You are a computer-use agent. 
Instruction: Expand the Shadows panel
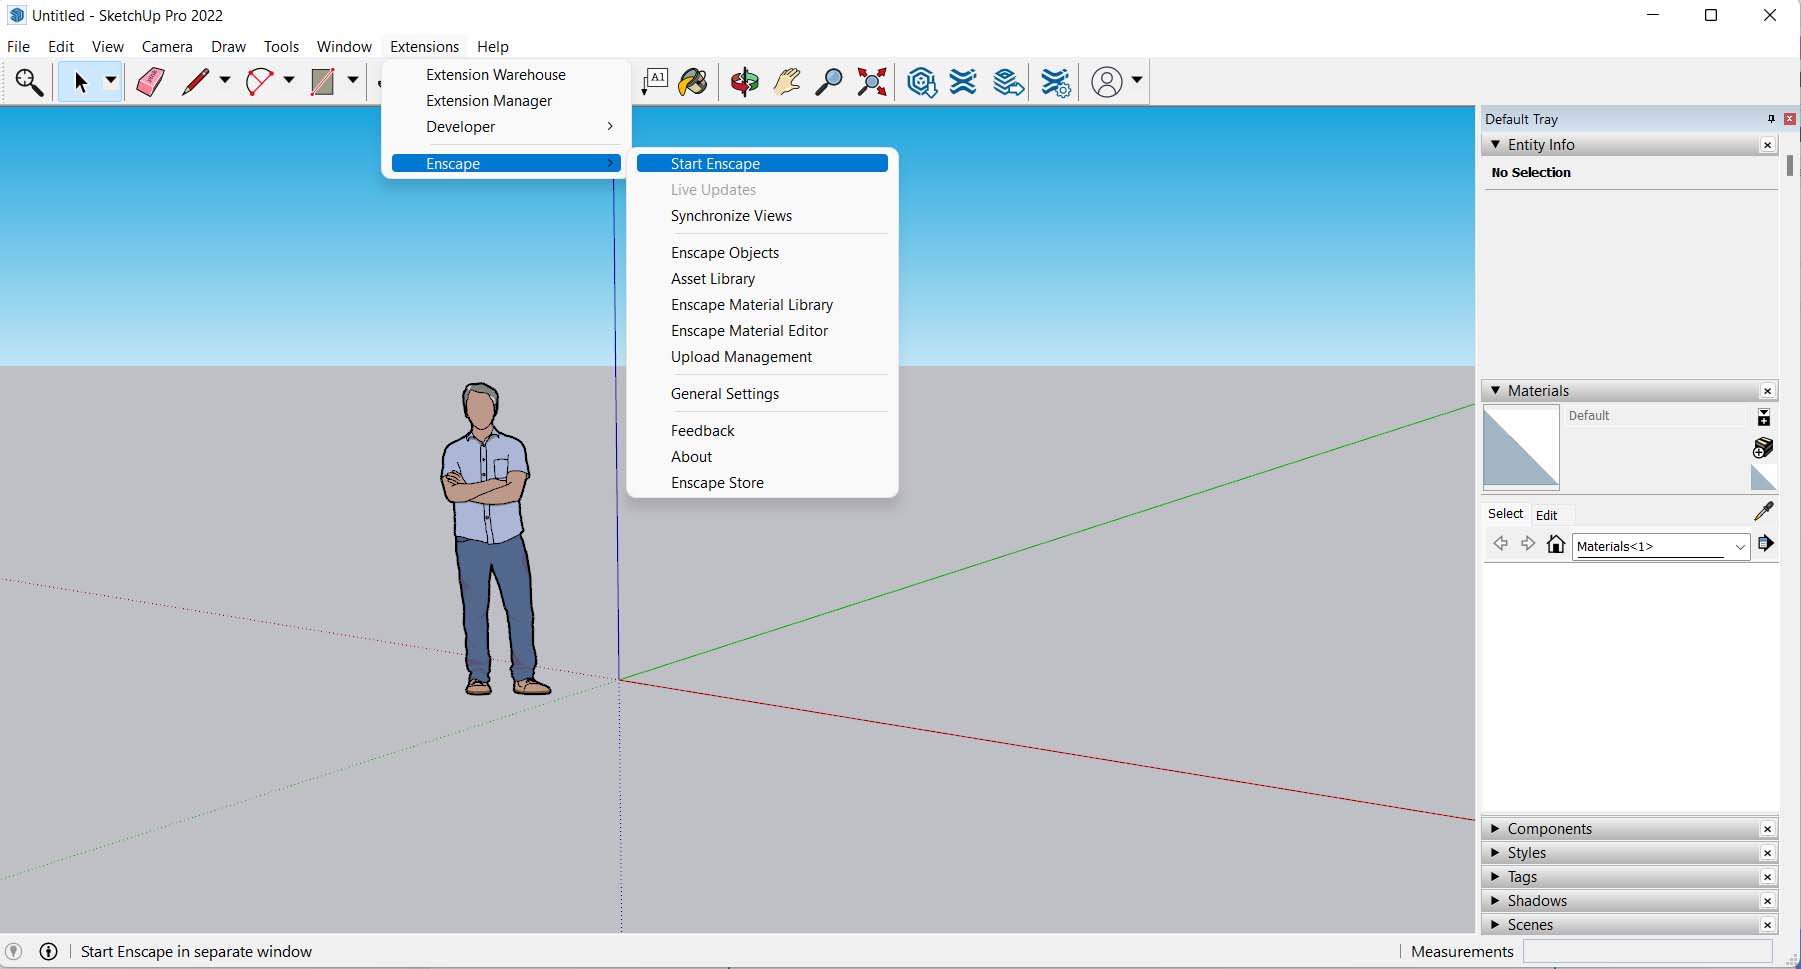pyautogui.click(x=1496, y=901)
